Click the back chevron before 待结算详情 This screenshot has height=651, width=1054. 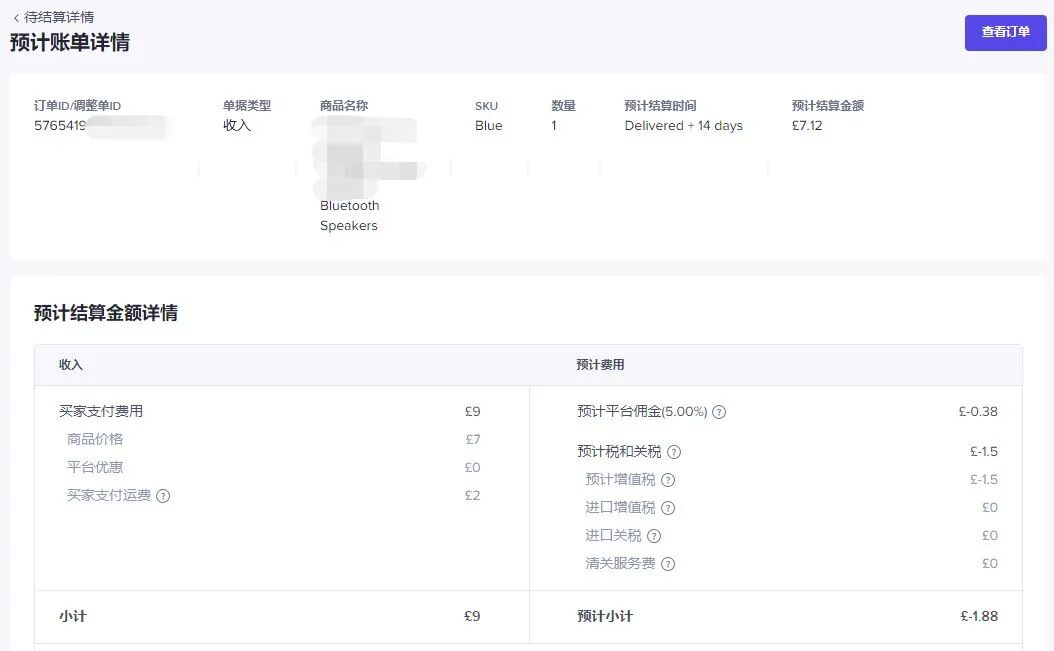pos(16,18)
